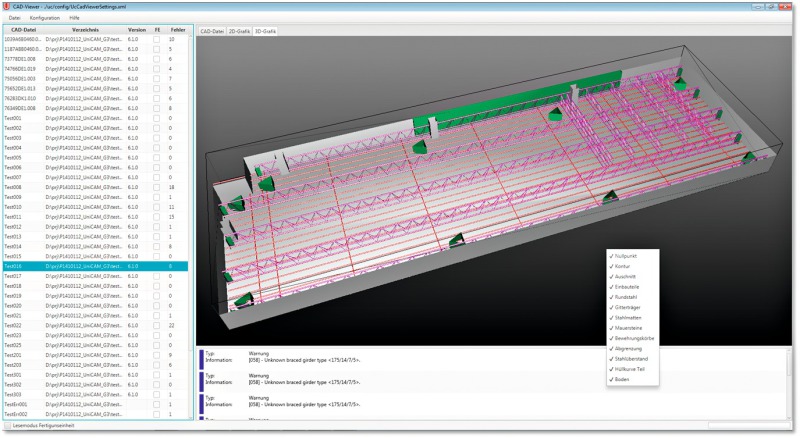This screenshot has width=800, height=438.
Task: Check the FE box for 74766DE1.019
Action: tap(157, 69)
